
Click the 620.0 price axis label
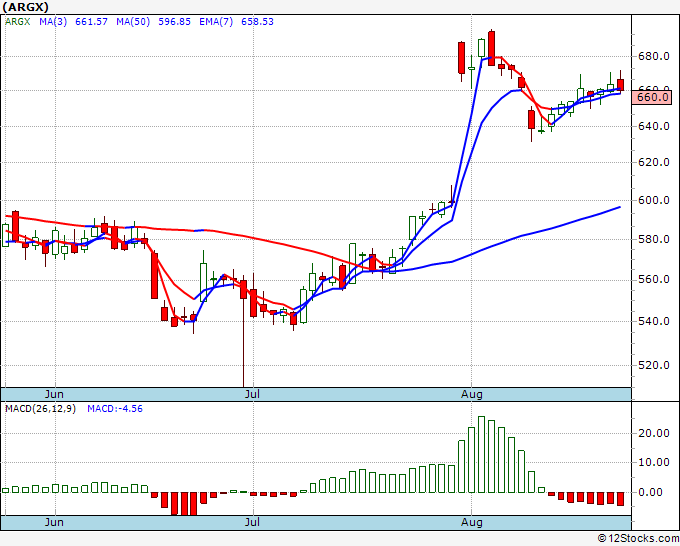(654, 163)
